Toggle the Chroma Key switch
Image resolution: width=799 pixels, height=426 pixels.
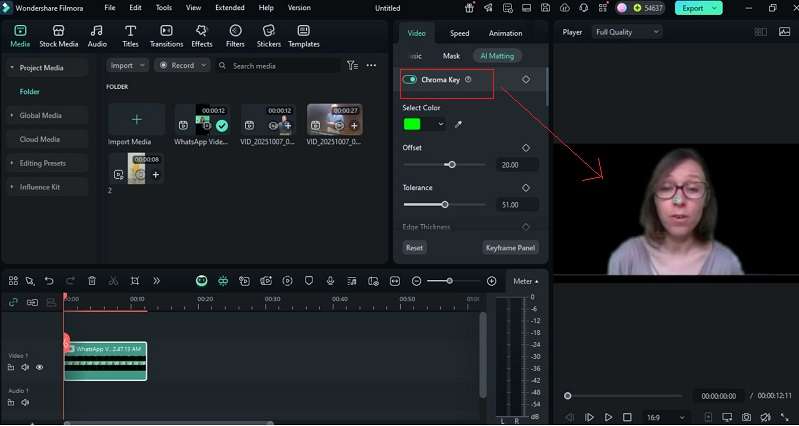coord(410,79)
